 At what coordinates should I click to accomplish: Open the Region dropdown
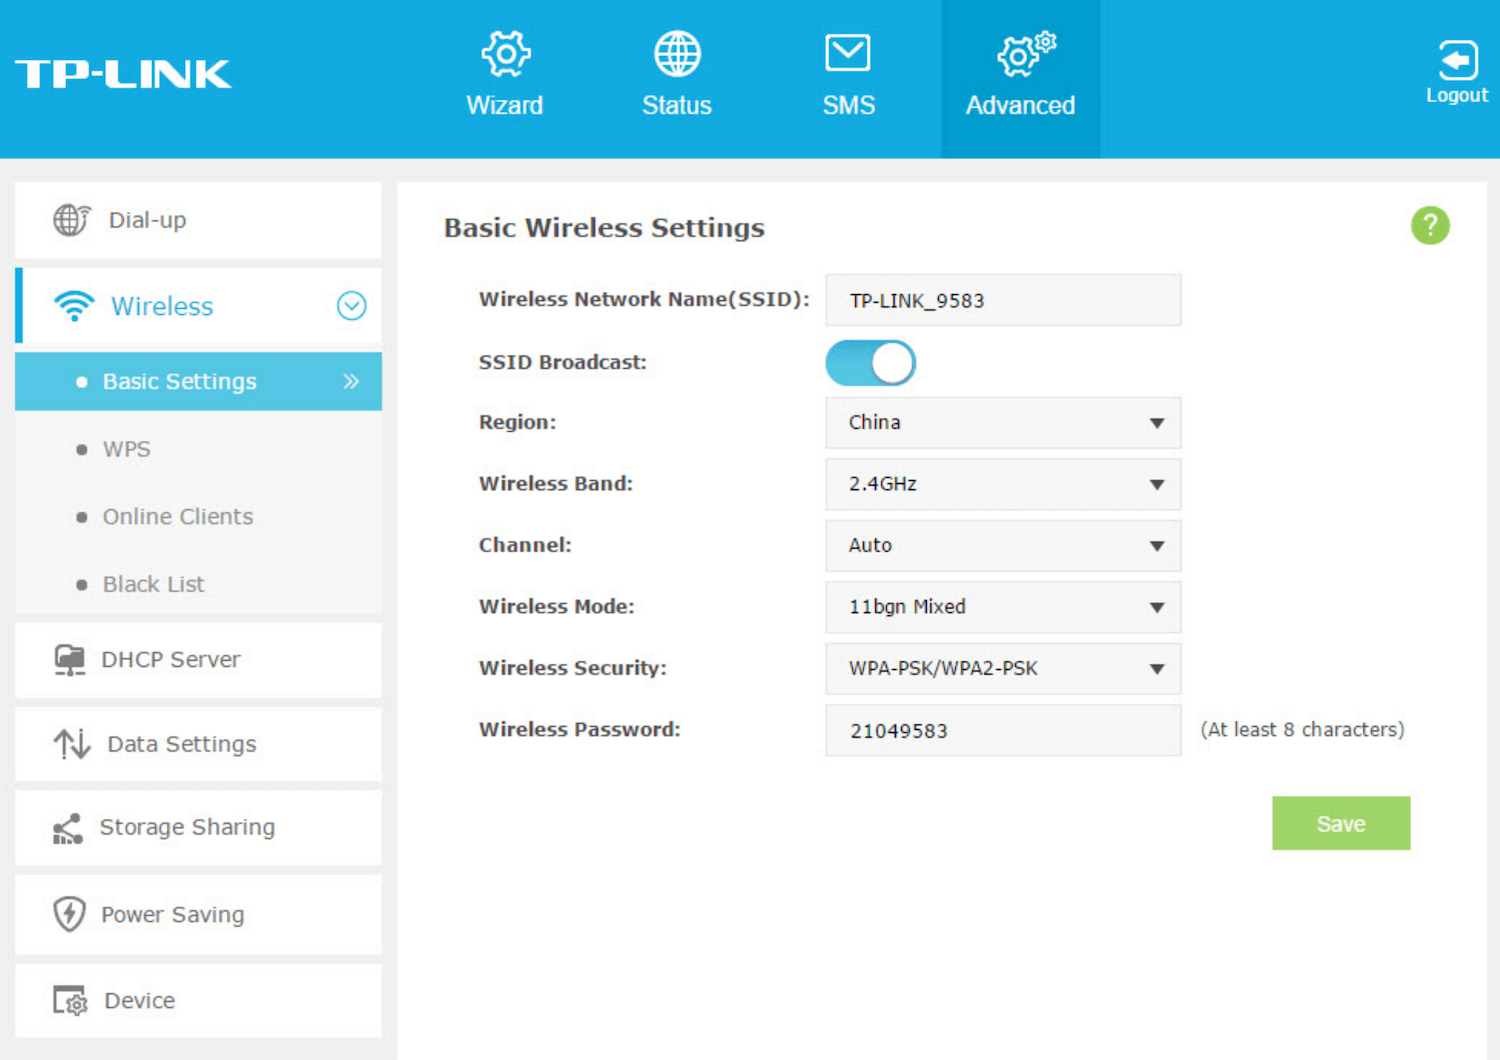point(1003,423)
